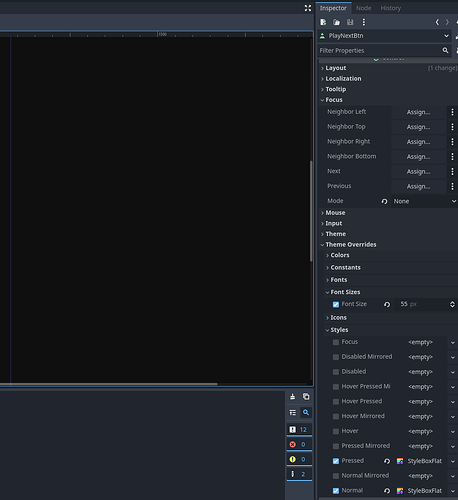Focus the Filter Properties search field

(x=379, y=50)
